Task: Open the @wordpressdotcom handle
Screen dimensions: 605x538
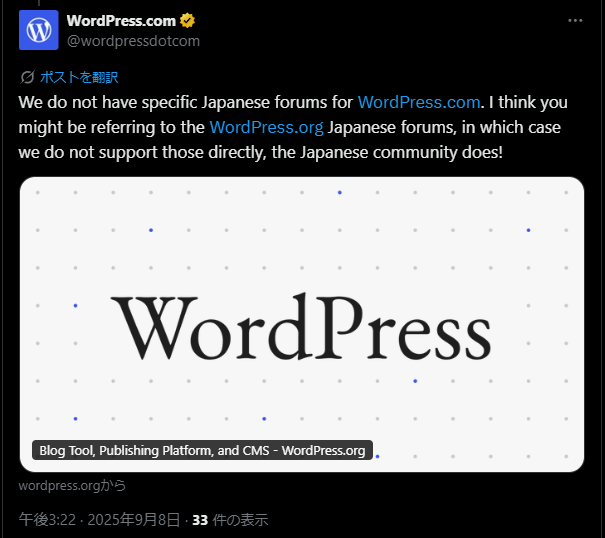Action: point(134,41)
